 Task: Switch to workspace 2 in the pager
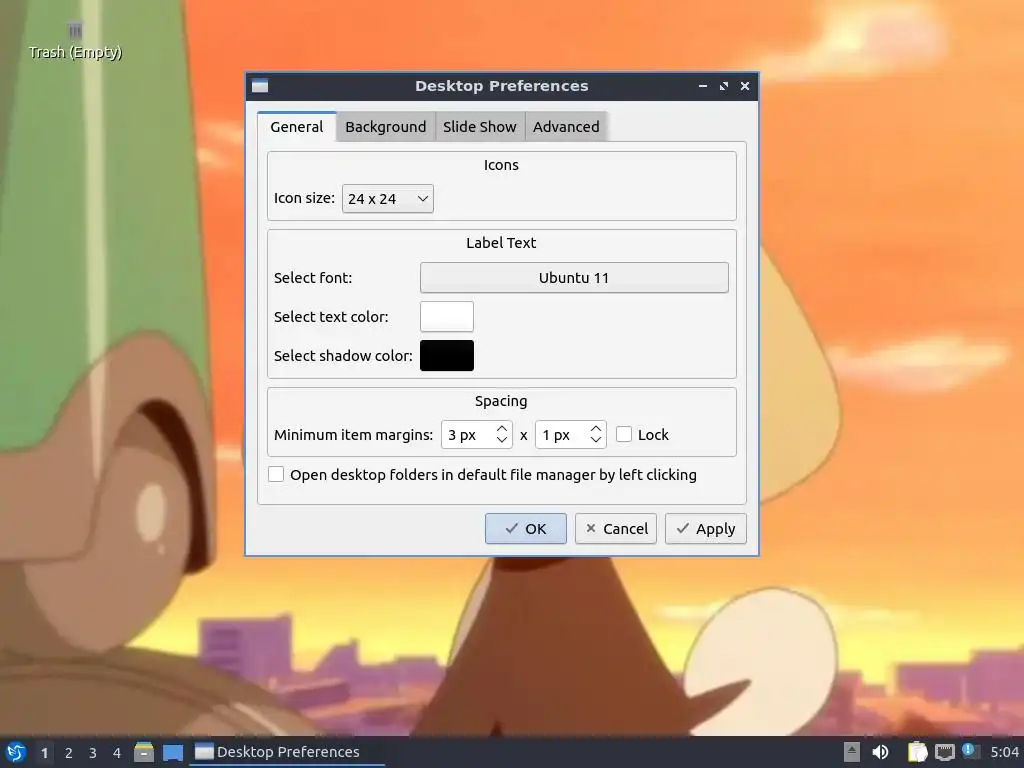click(x=69, y=753)
